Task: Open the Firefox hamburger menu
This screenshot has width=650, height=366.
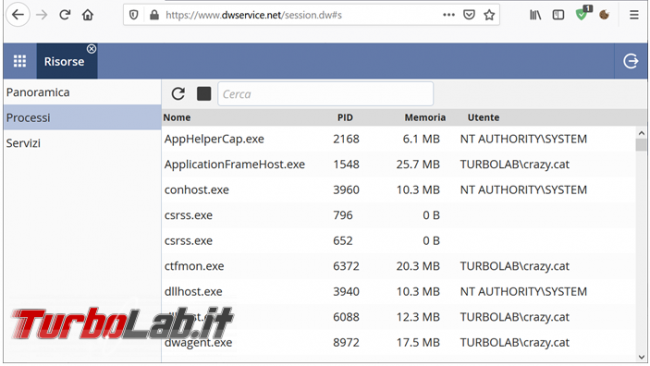Action: (634, 15)
